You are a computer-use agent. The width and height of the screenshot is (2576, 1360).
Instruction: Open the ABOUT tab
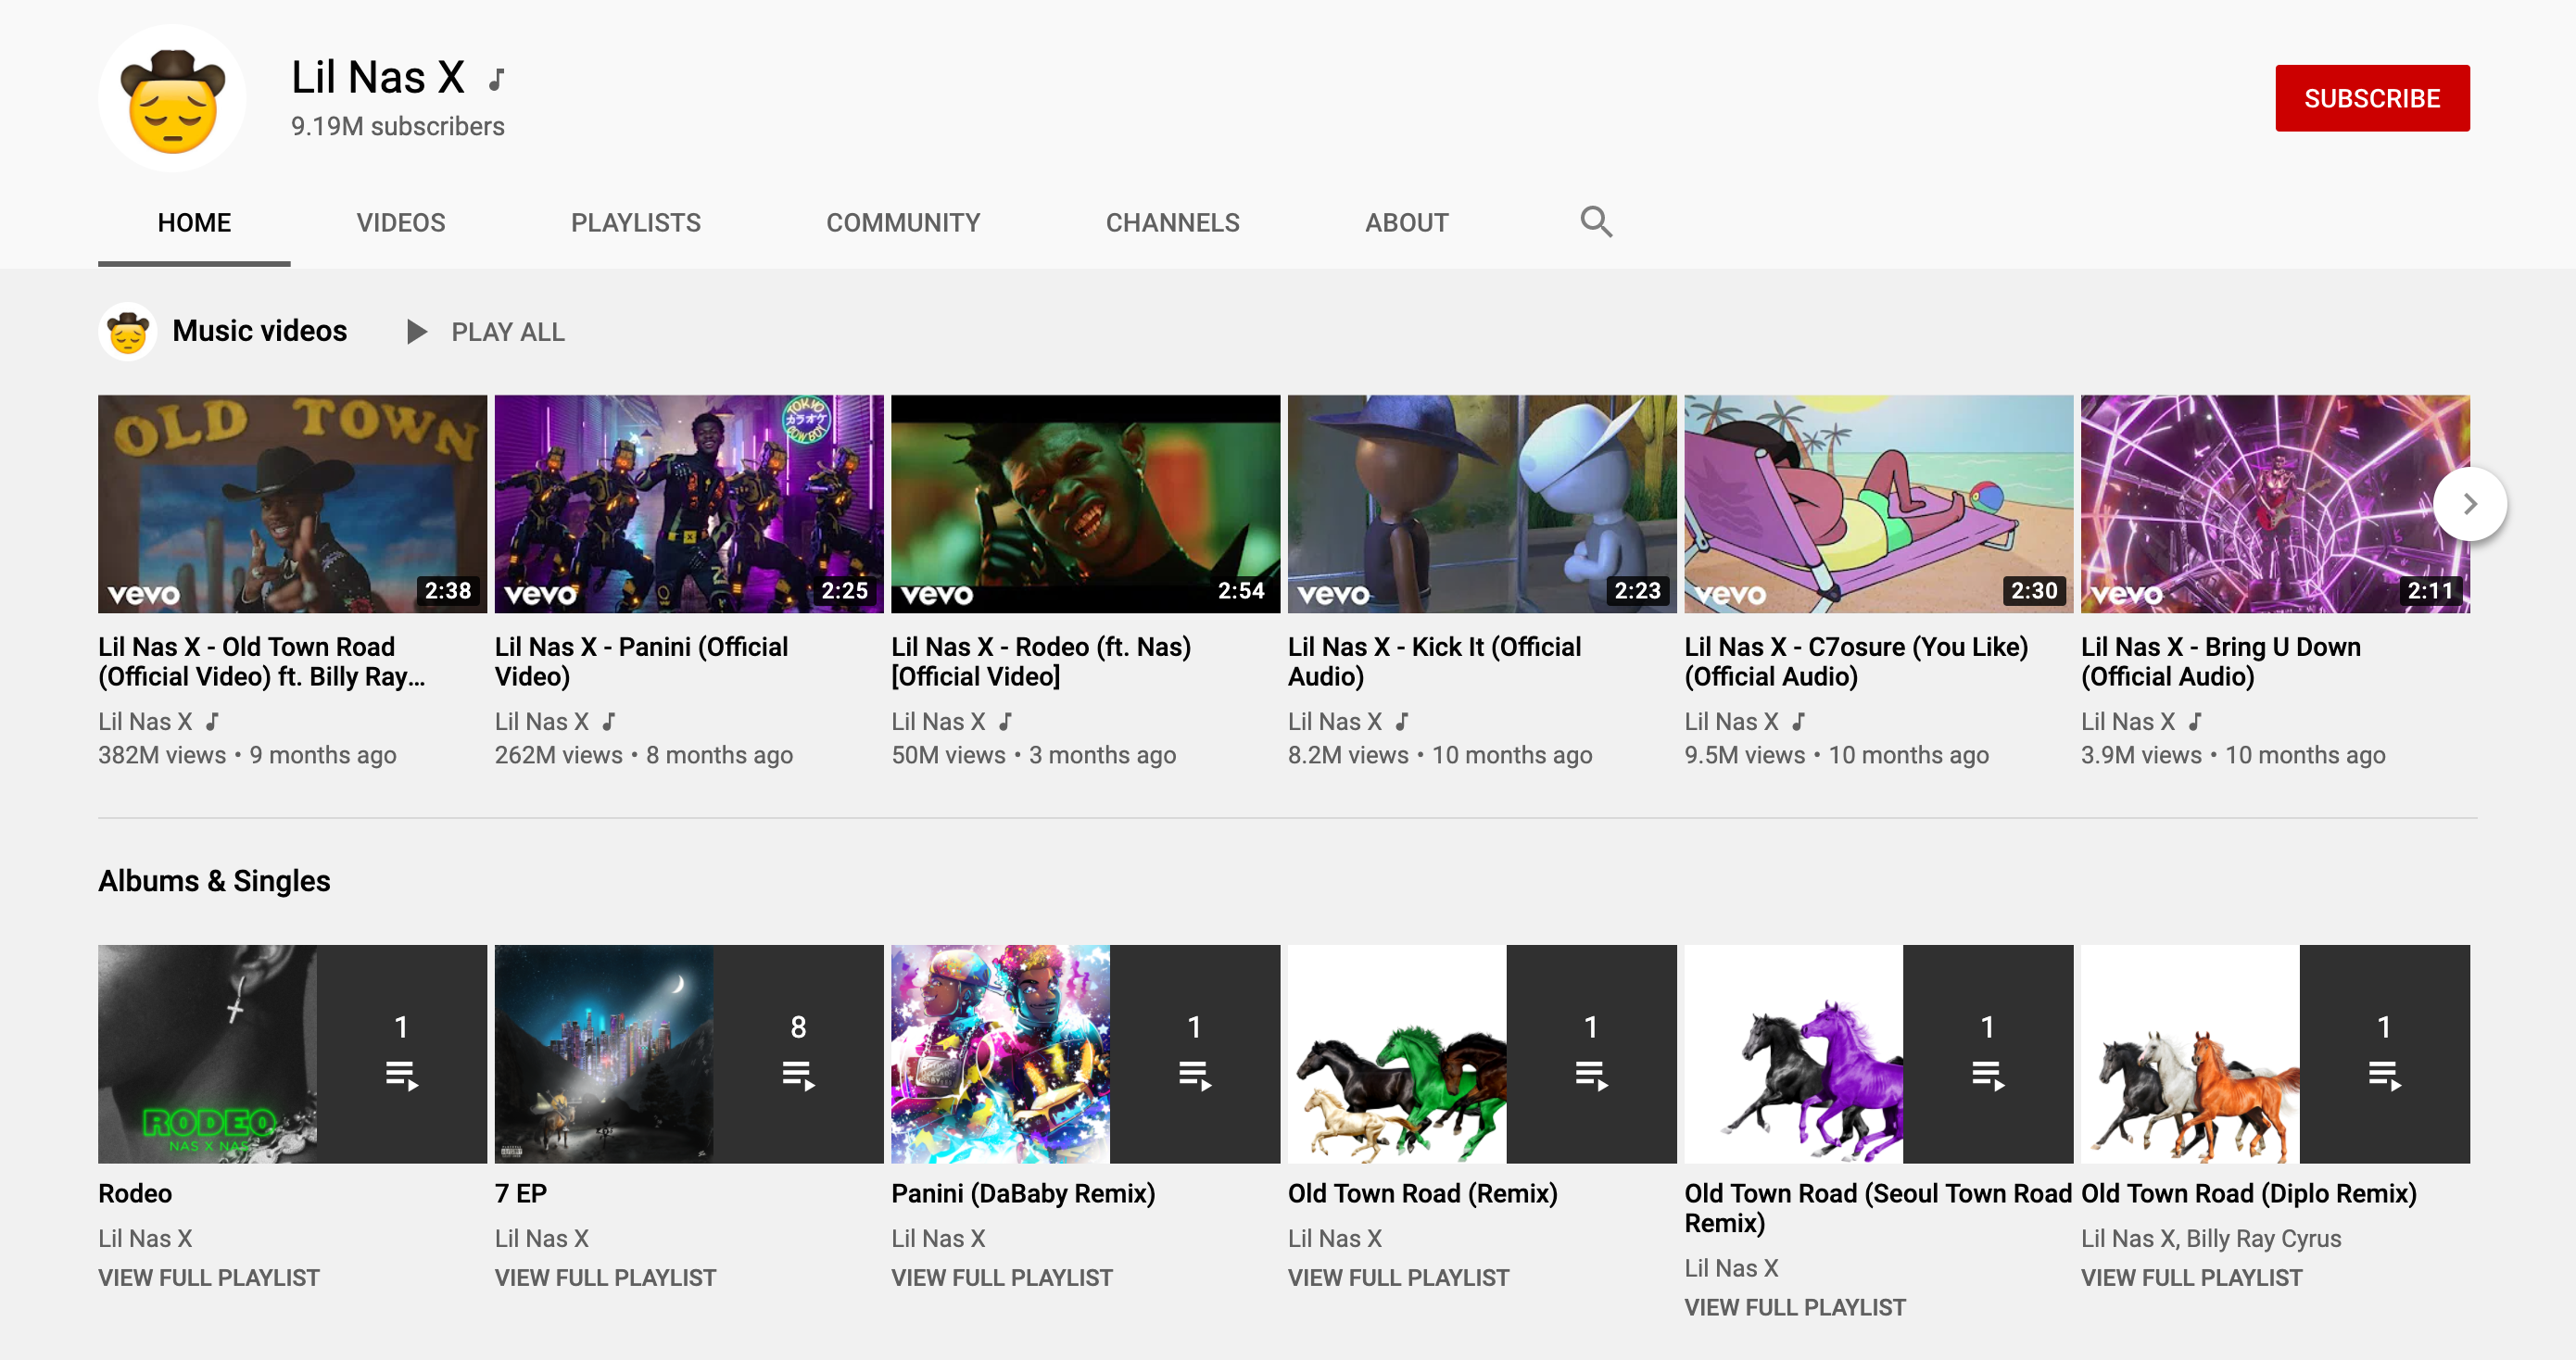[1406, 222]
